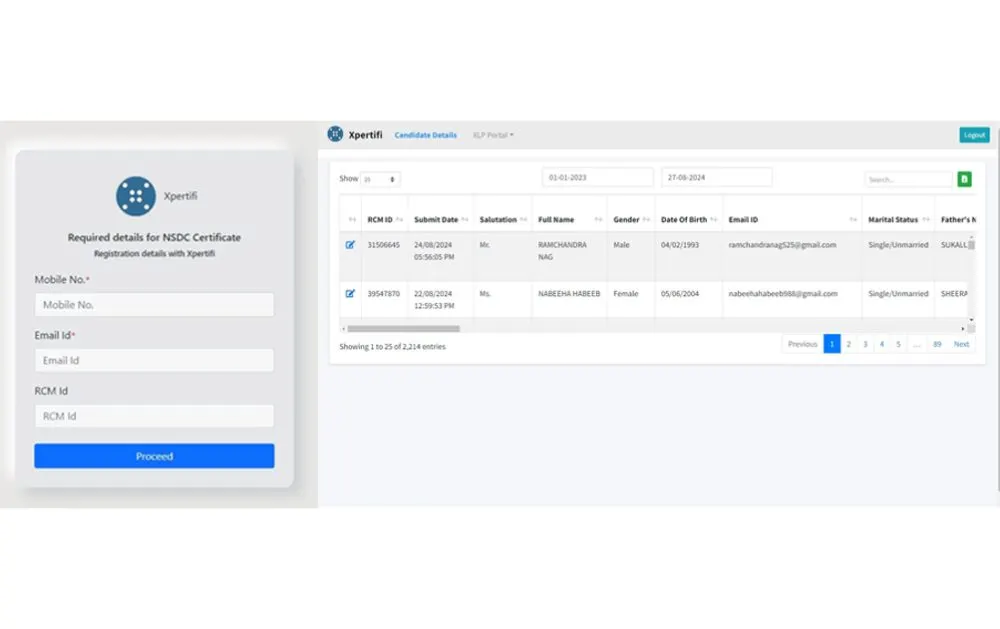
Task: Click the end date field 27-08-2024
Action: (x=717, y=177)
